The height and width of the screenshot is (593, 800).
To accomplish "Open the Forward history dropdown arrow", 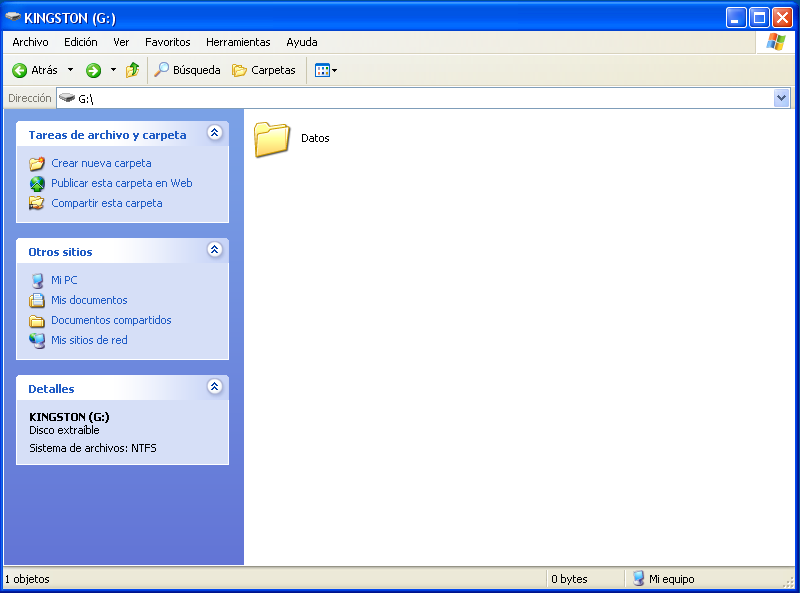I will 113,70.
